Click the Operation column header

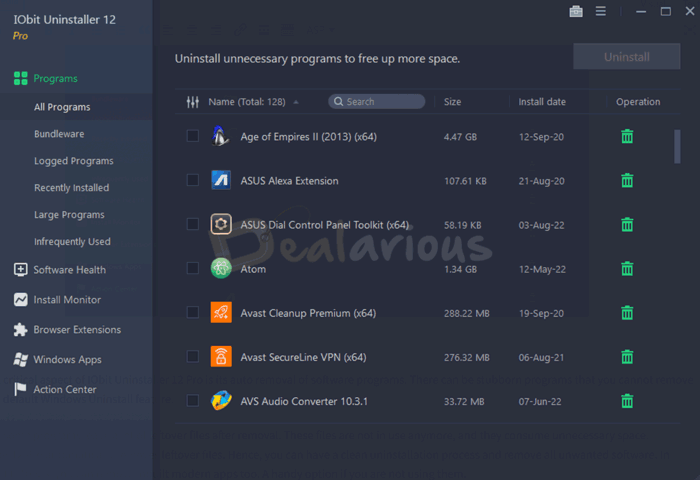point(638,102)
